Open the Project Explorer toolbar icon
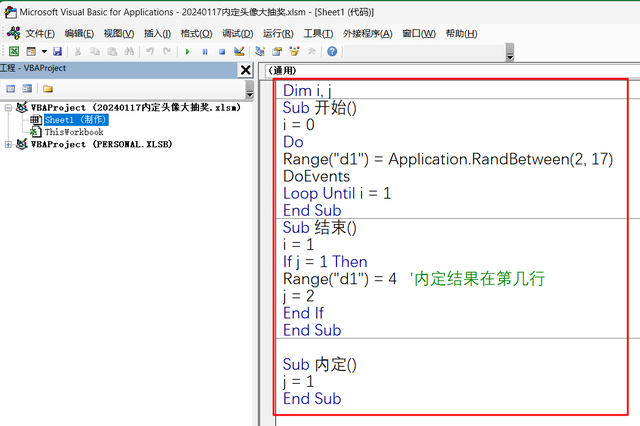The width and height of the screenshot is (640, 426). pyautogui.click(x=260, y=51)
